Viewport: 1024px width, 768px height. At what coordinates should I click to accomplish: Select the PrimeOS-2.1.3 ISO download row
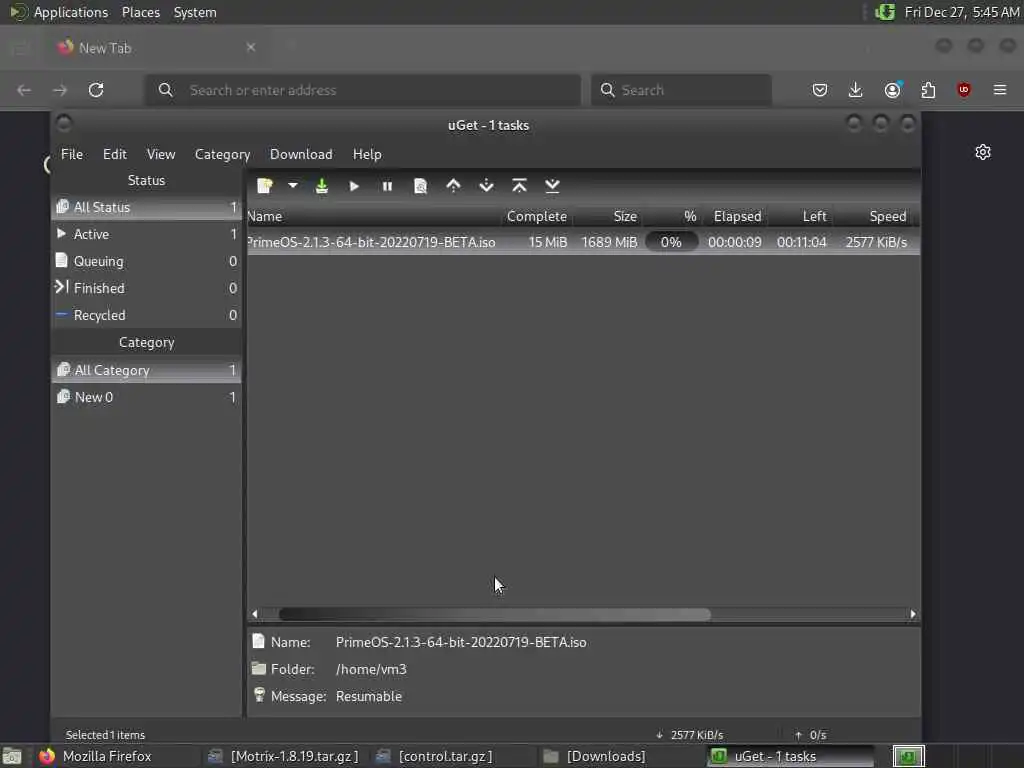click(583, 242)
